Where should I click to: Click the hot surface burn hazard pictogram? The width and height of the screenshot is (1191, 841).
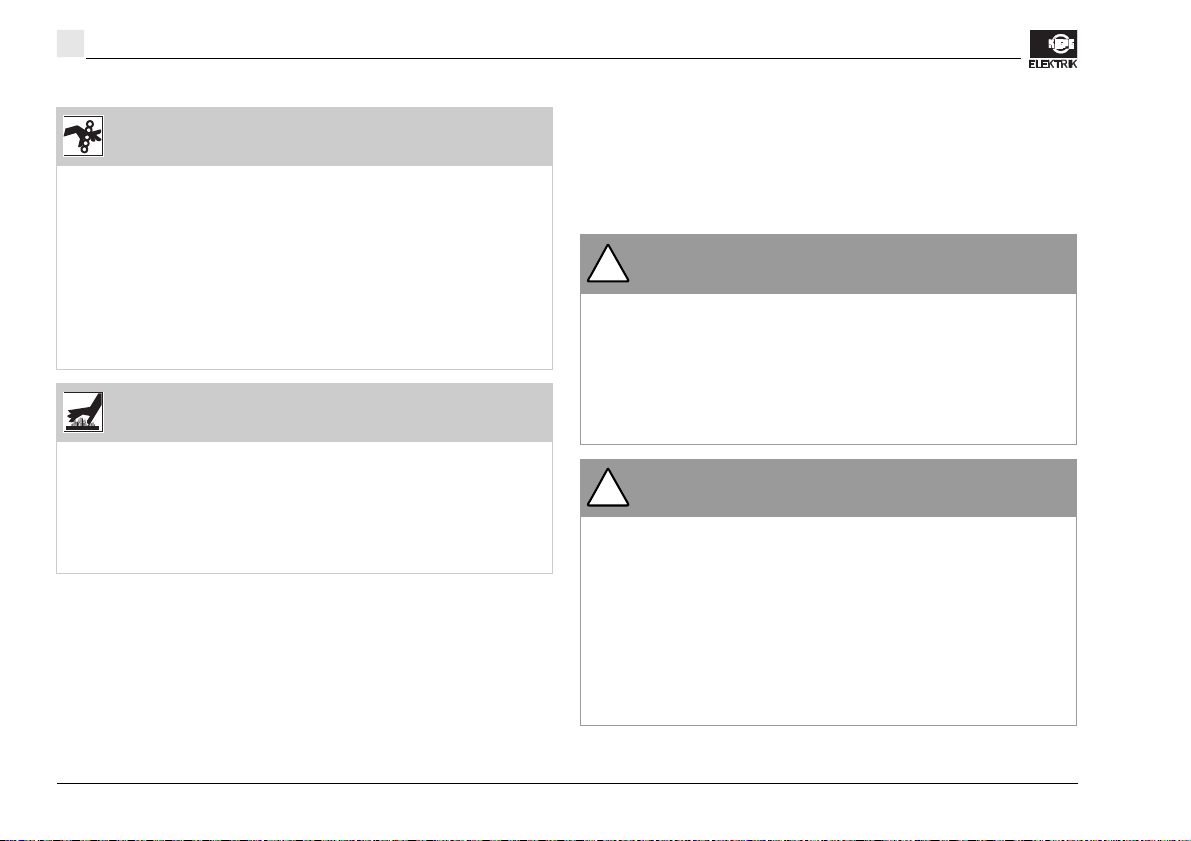coord(83,412)
